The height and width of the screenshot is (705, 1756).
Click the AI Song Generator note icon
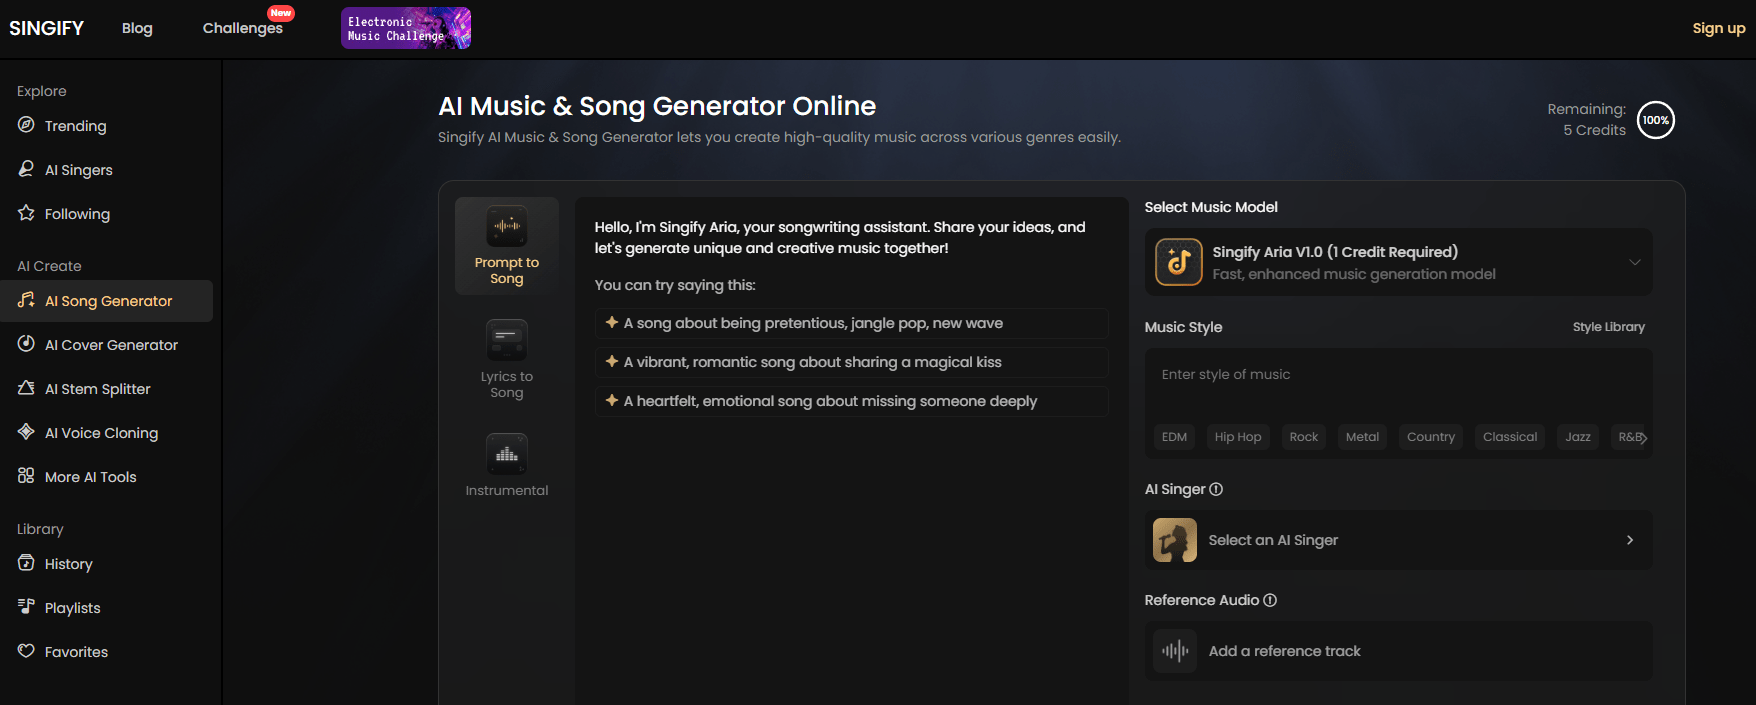[26, 300]
